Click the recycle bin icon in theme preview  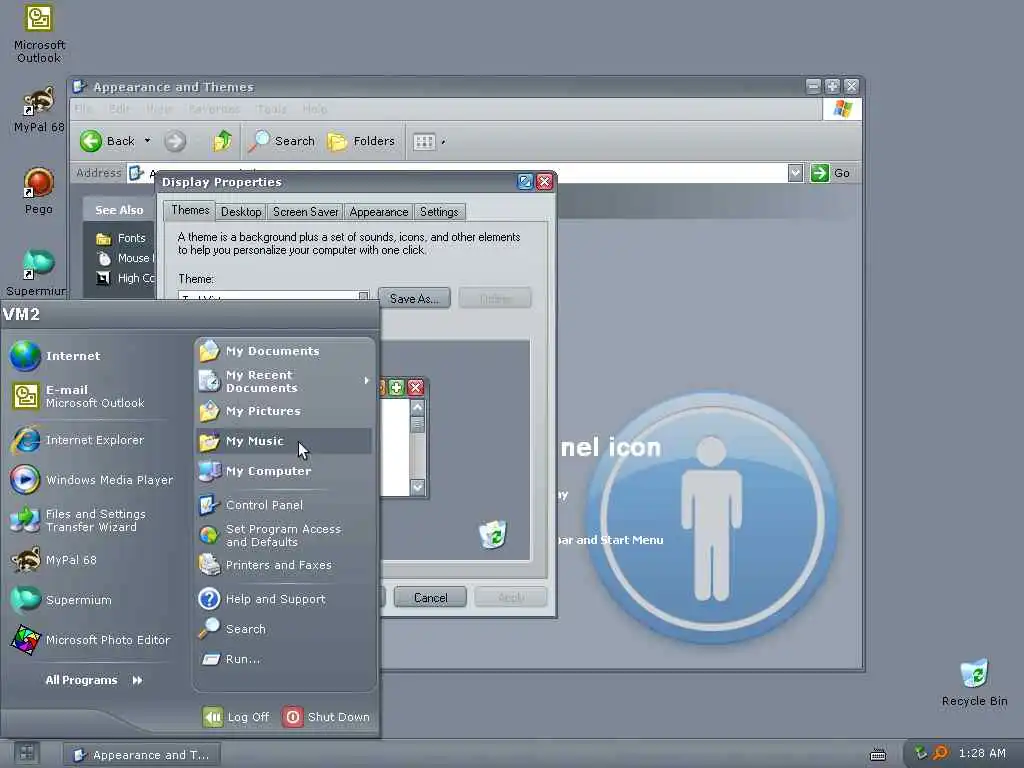point(493,535)
